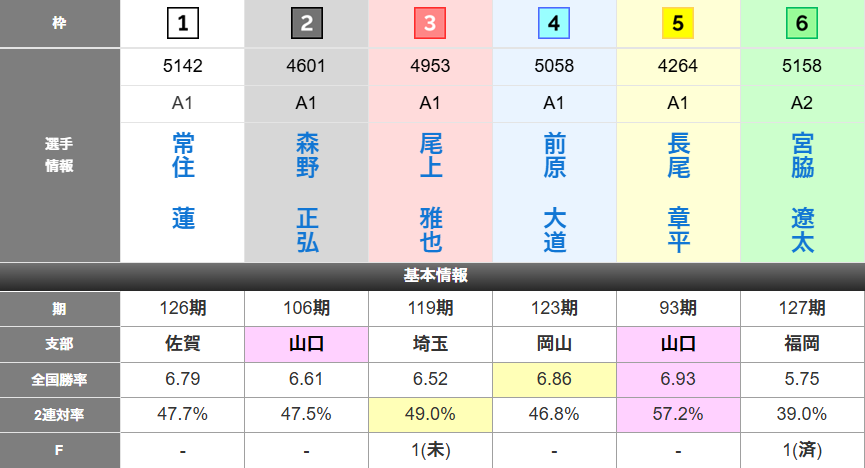Click the 基本情報 section header bar
865x468 pixels.
pyautogui.click(x=432, y=276)
